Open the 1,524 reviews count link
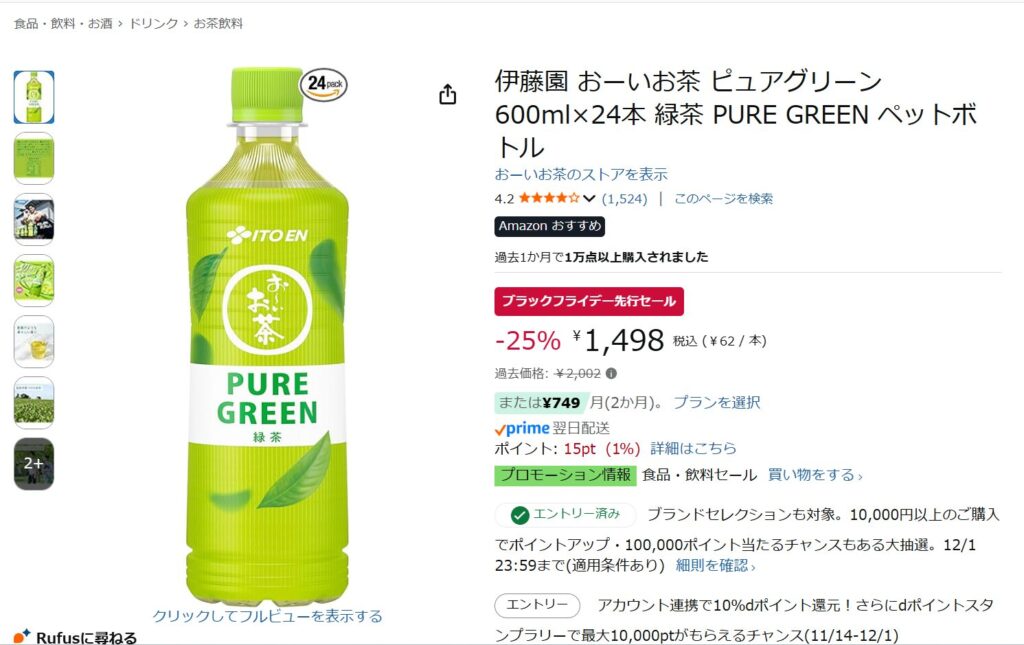 coord(624,198)
